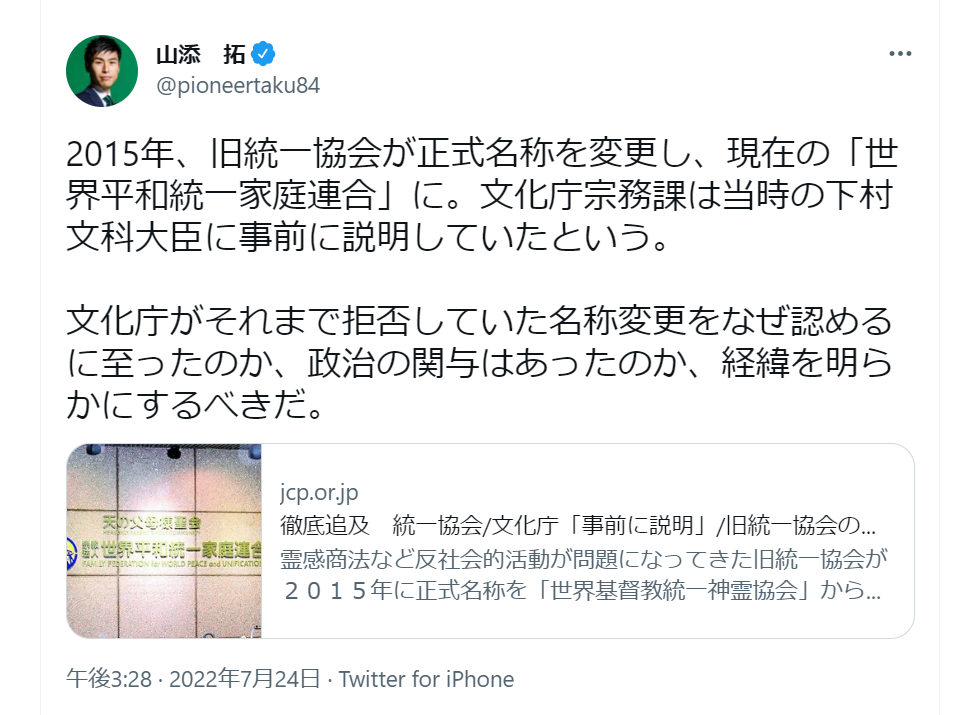Image resolution: width=972 pixels, height=715 pixels.
Task: Click the card description line starting 2015年に正式名称
Action: [582, 589]
